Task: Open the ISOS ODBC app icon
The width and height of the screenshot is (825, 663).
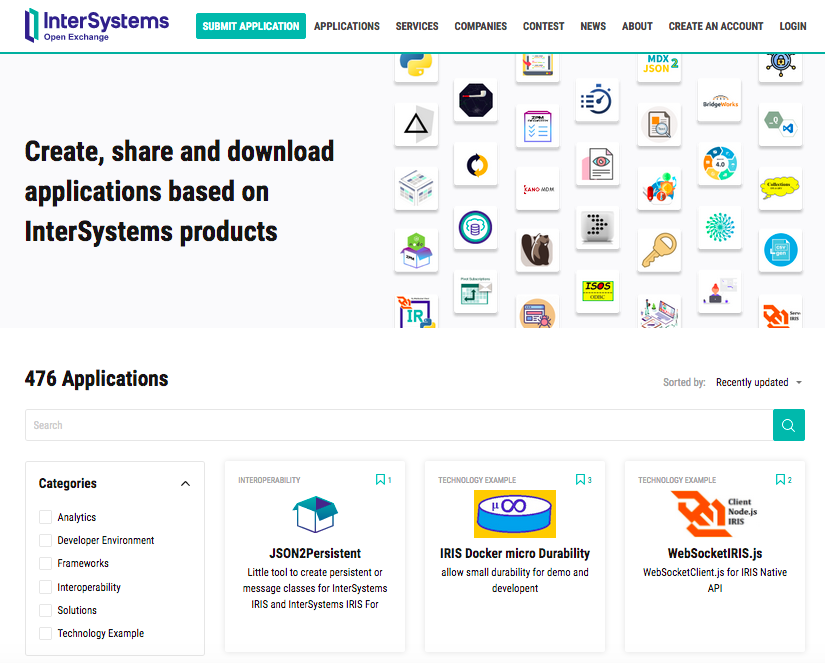Action: [x=595, y=291]
